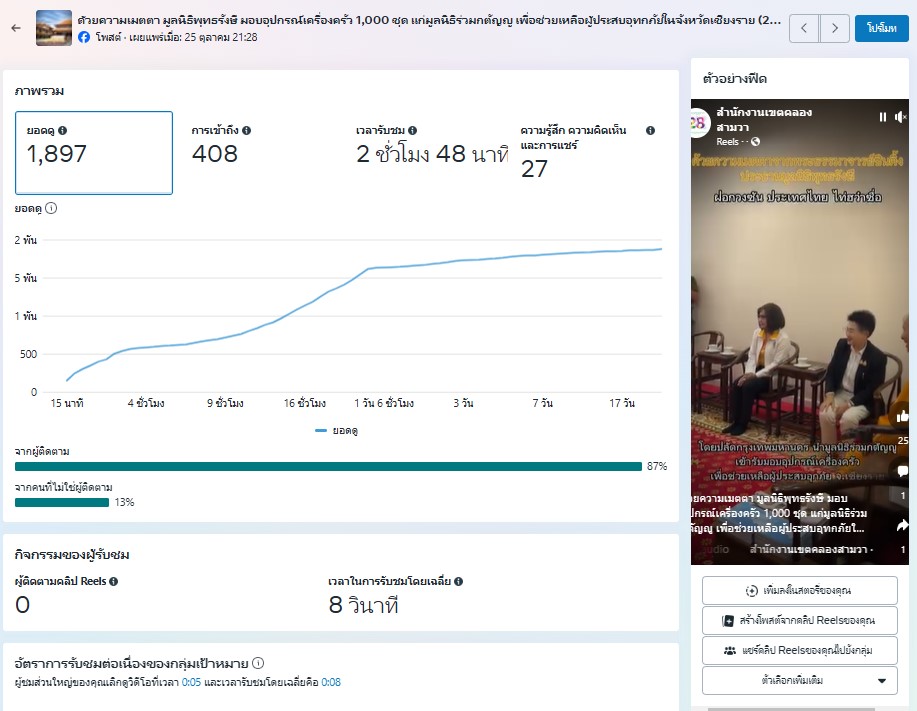
Task: Expand the ตัวเลือกเพิ่มเติม dropdown
Action: 798,681
